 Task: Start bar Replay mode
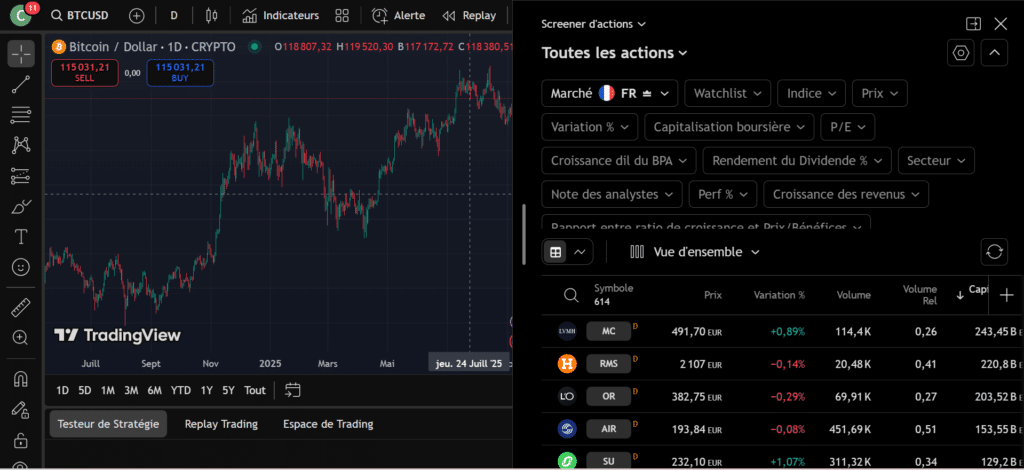click(469, 16)
